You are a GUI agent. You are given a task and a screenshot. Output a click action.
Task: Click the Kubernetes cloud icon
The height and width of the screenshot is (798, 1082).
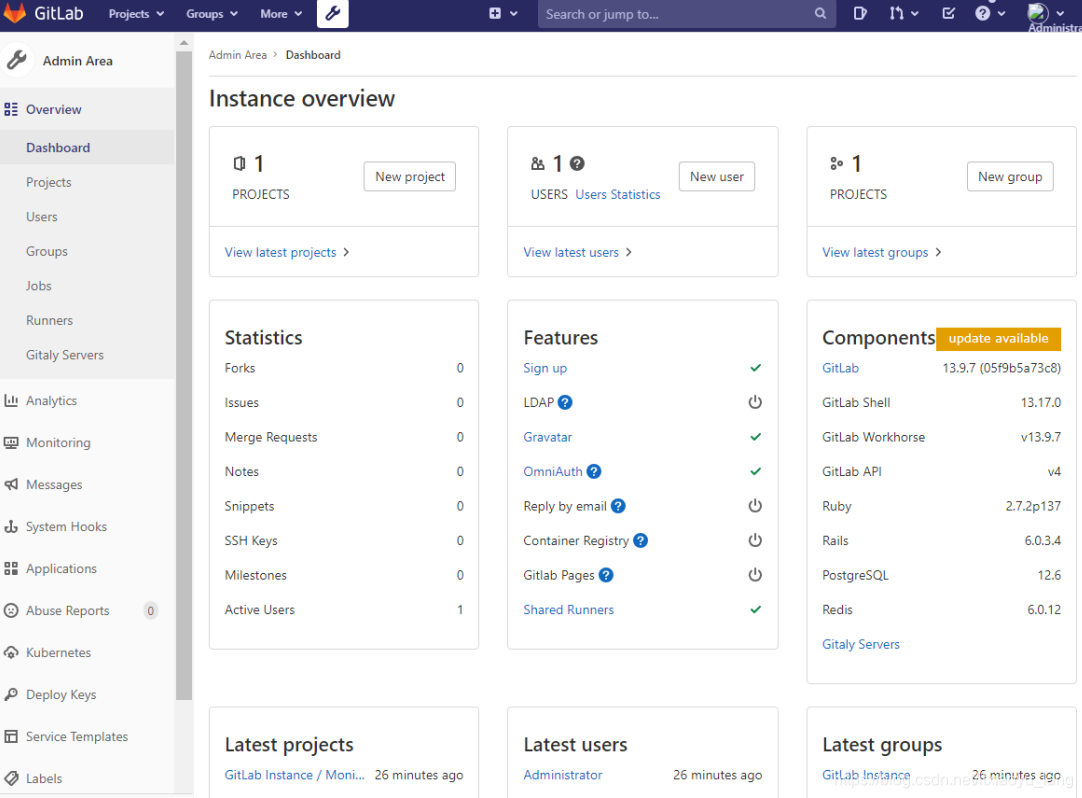point(11,652)
